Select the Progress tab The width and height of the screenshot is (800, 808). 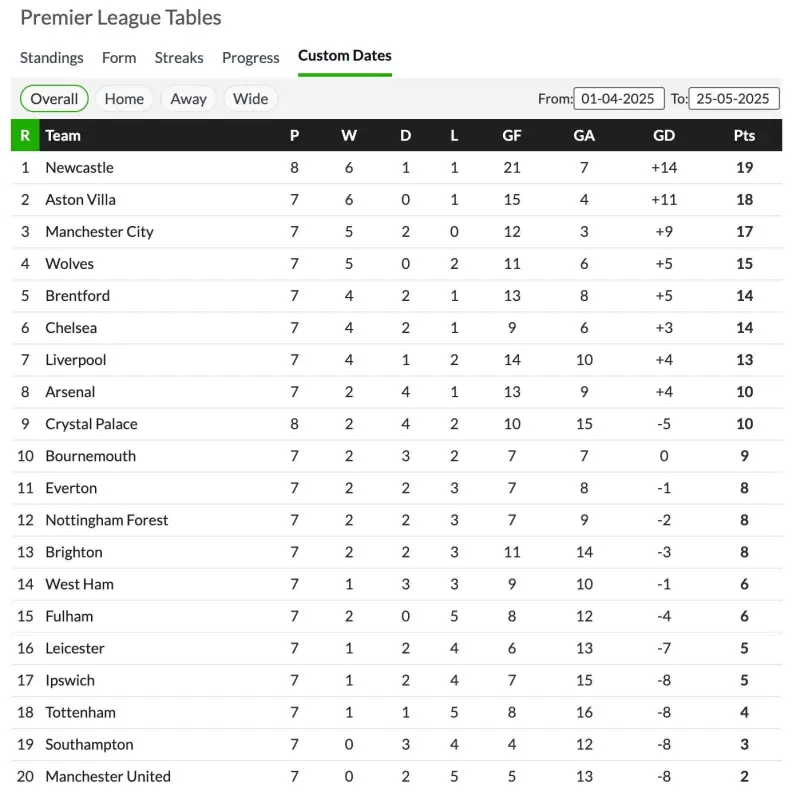click(x=251, y=58)
